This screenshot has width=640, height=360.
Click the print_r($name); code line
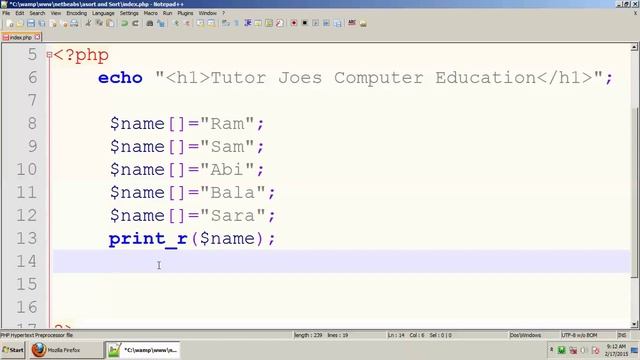[192, 238]
